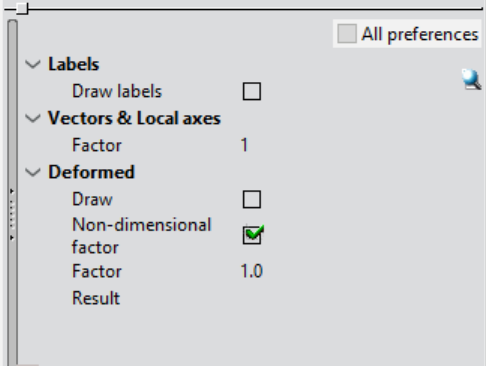Enable the All preferences checkbox
Image resolution: width=486 pixels, height=366 pixels.
click(347, 34)
